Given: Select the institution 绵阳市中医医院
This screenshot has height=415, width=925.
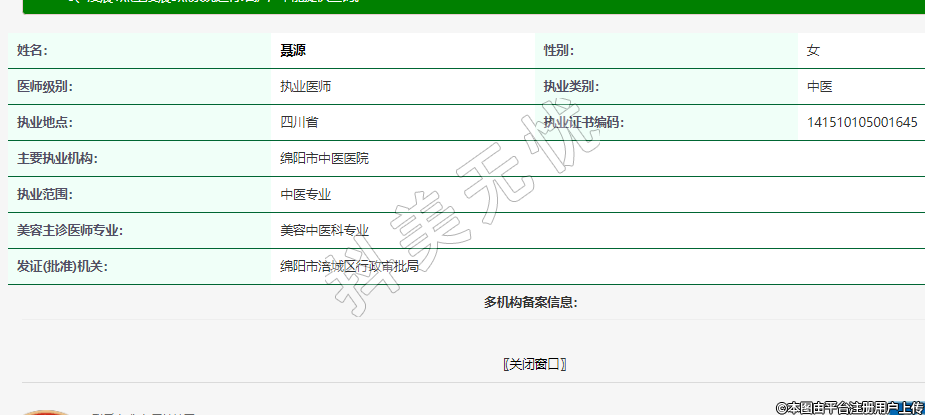Looking at the screenshot, I should [x=324, y=158].
